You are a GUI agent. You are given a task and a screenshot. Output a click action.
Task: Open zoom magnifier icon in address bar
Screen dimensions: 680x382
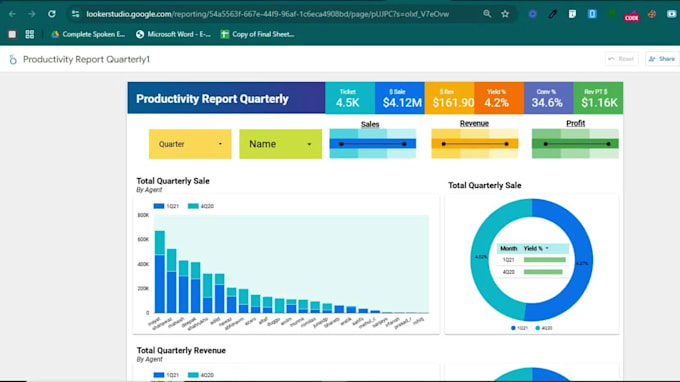pos(487,14)
